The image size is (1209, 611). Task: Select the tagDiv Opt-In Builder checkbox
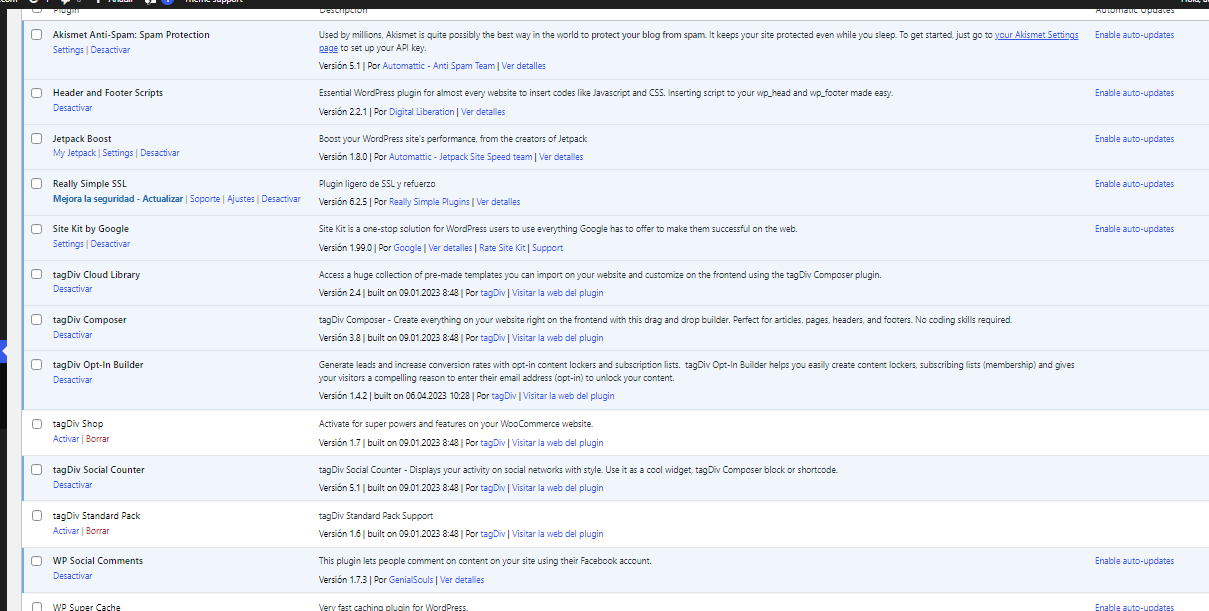pyautogui.click(x=37, y=365)
